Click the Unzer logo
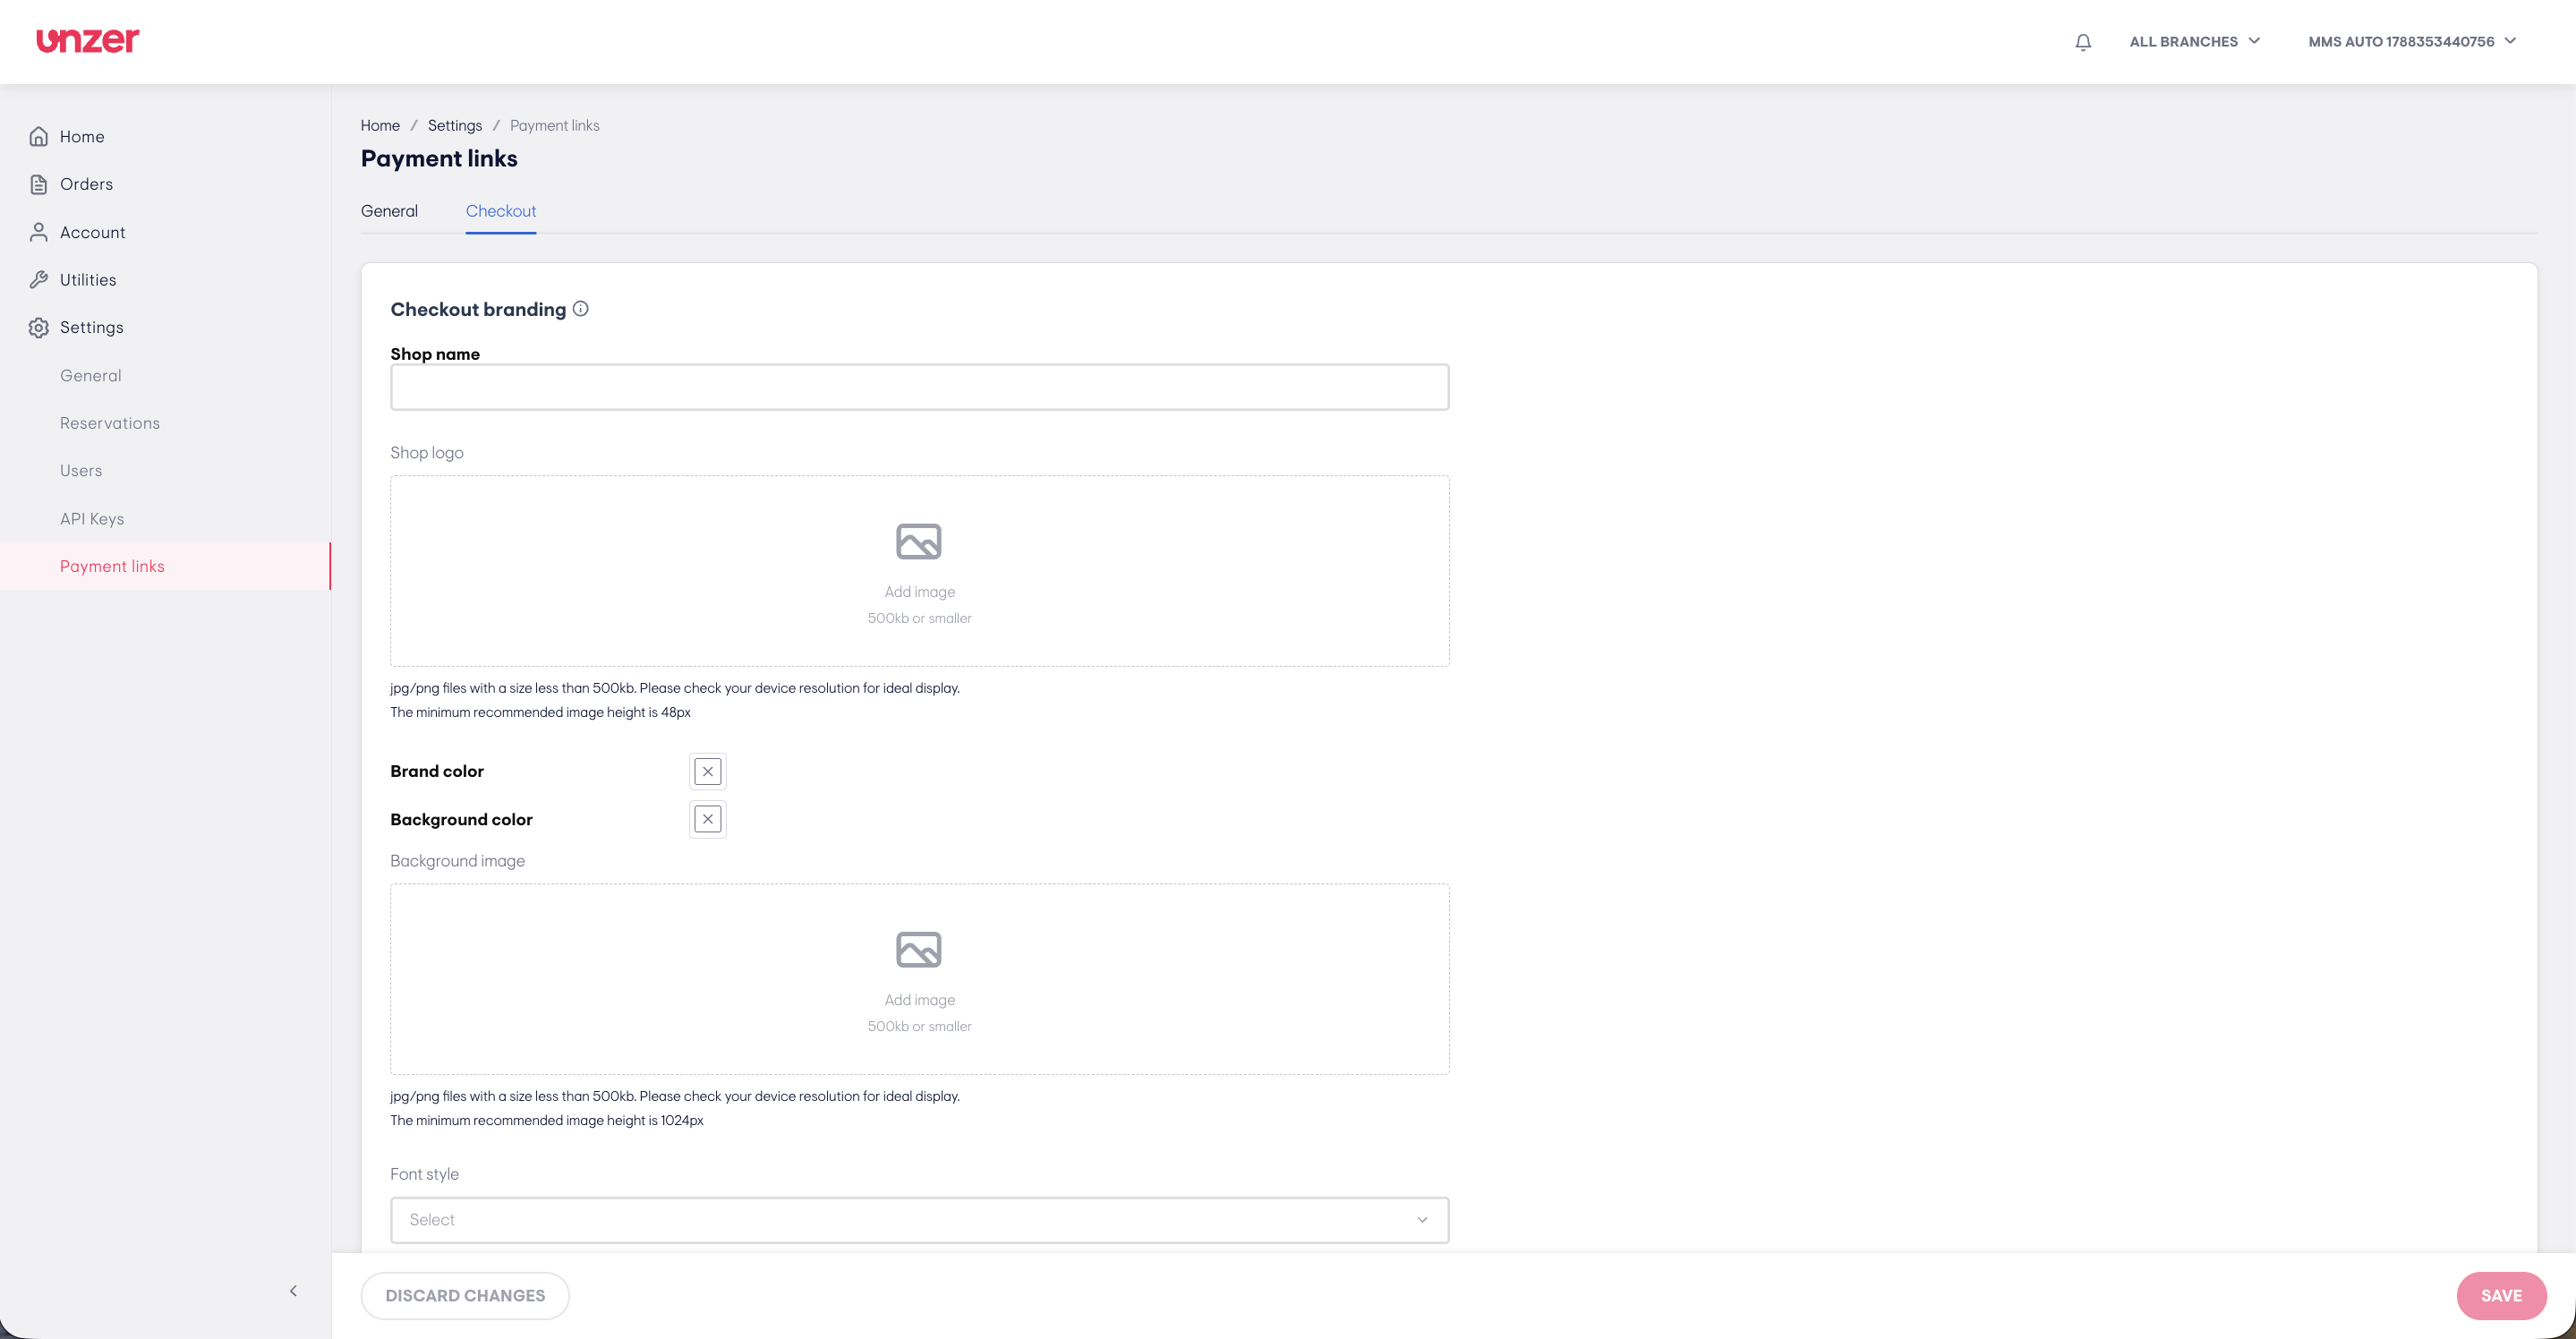Image resolution: width=2576 pixels, height=1339 pixels. [x=88, y=41]
